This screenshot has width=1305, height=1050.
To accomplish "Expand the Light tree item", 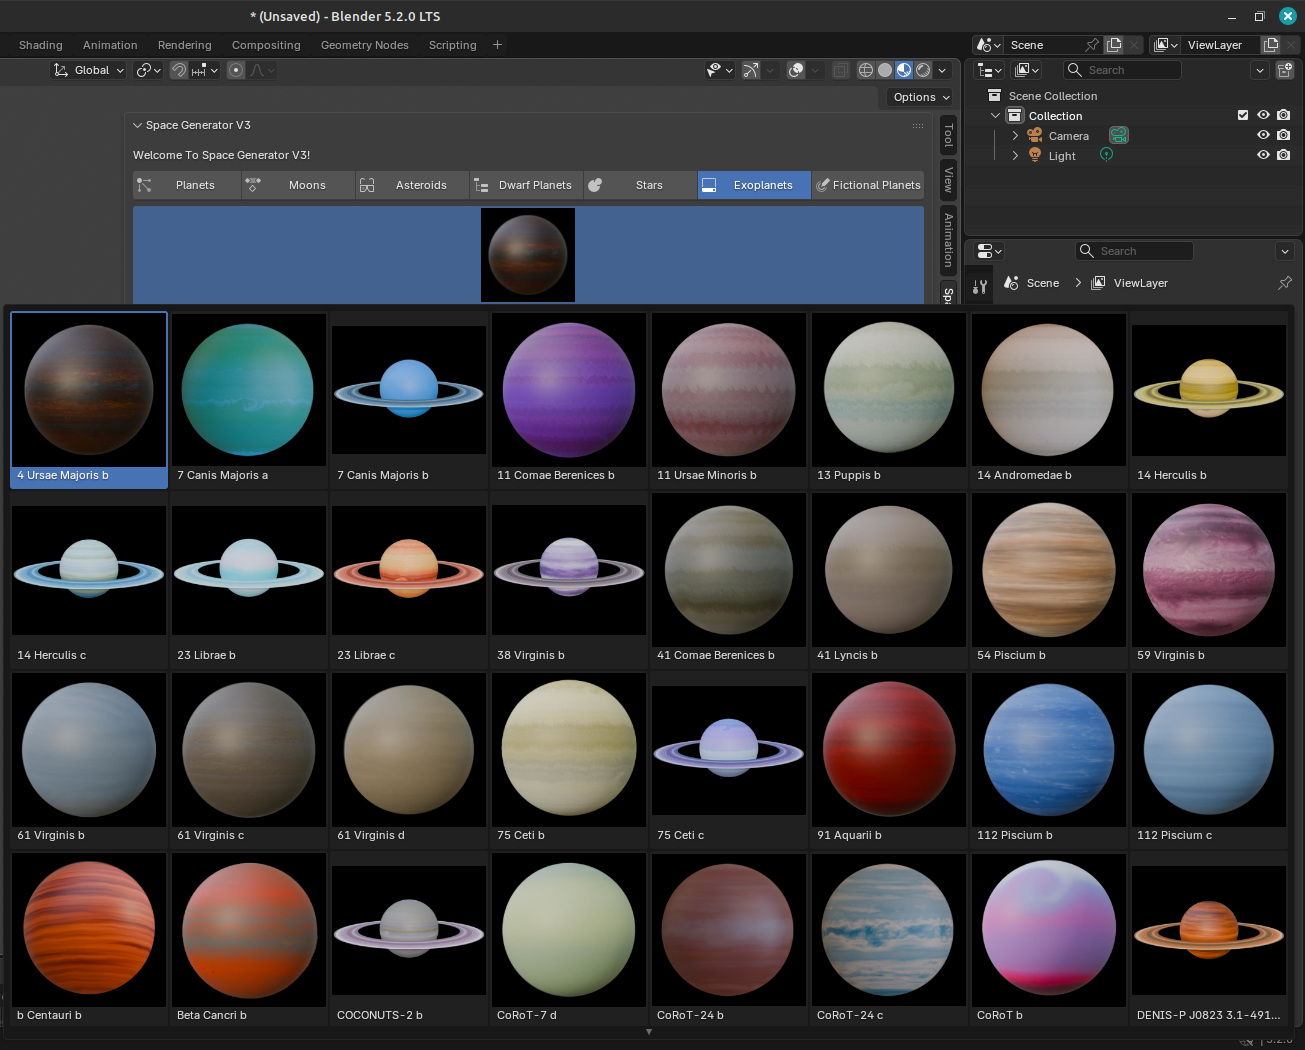I will (1015, 155).
